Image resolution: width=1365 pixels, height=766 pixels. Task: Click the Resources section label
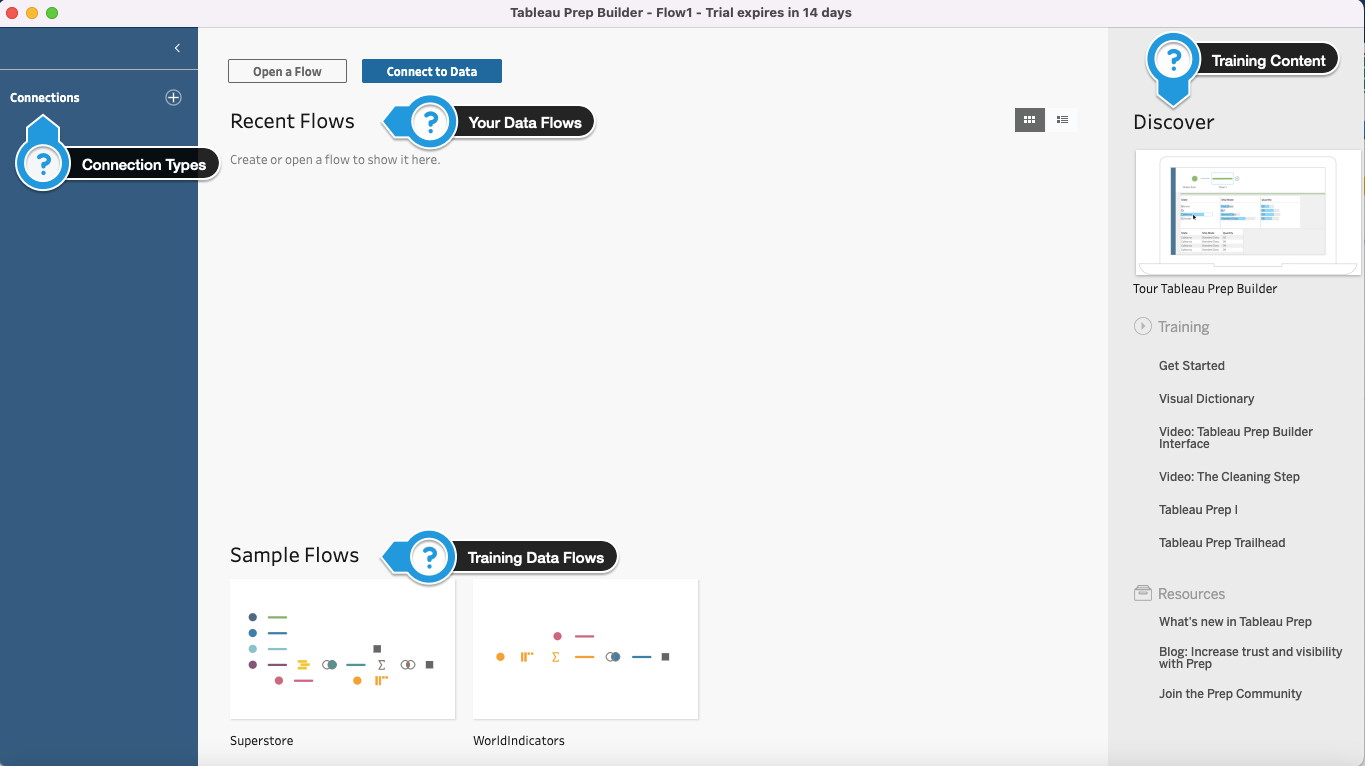point(1191,594)
